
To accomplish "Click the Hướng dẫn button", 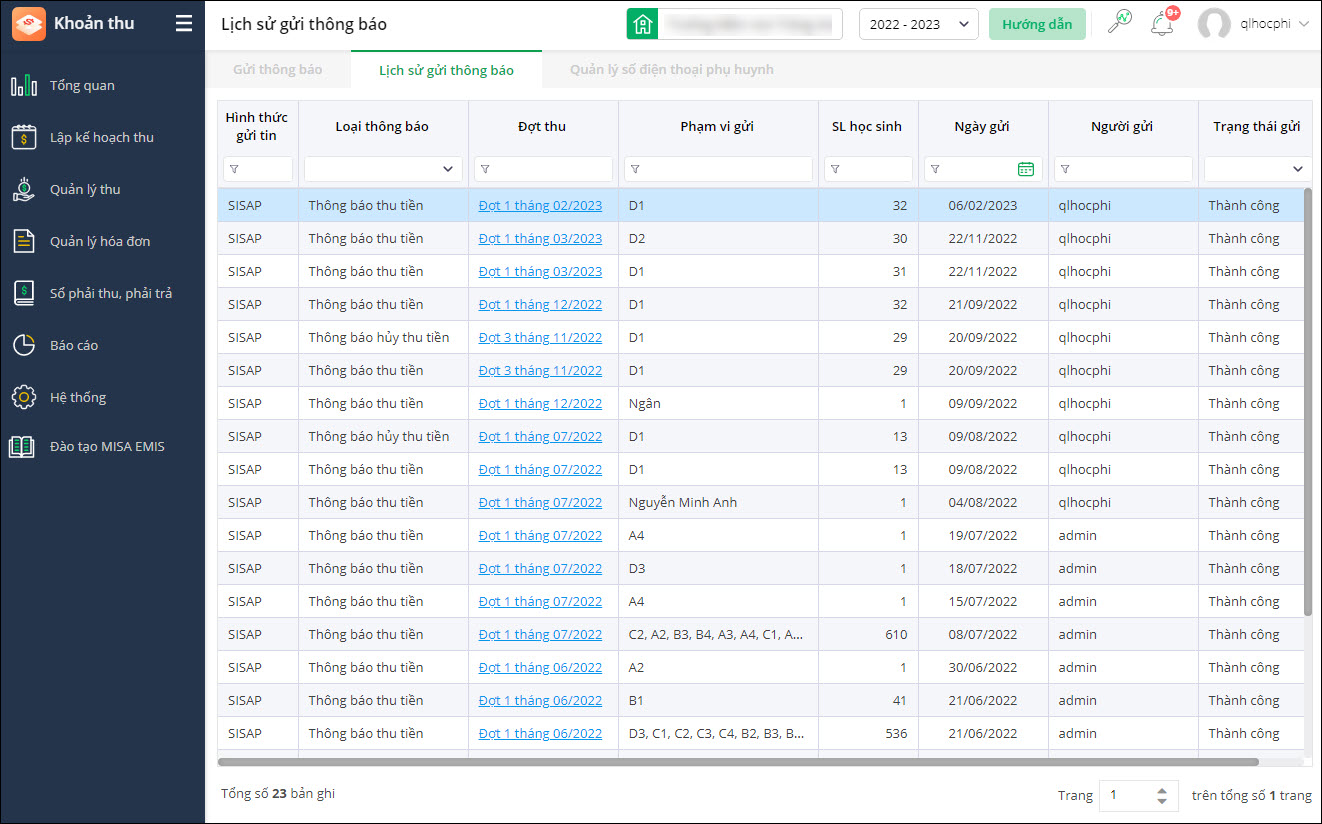I will (x=1037, y=24).
